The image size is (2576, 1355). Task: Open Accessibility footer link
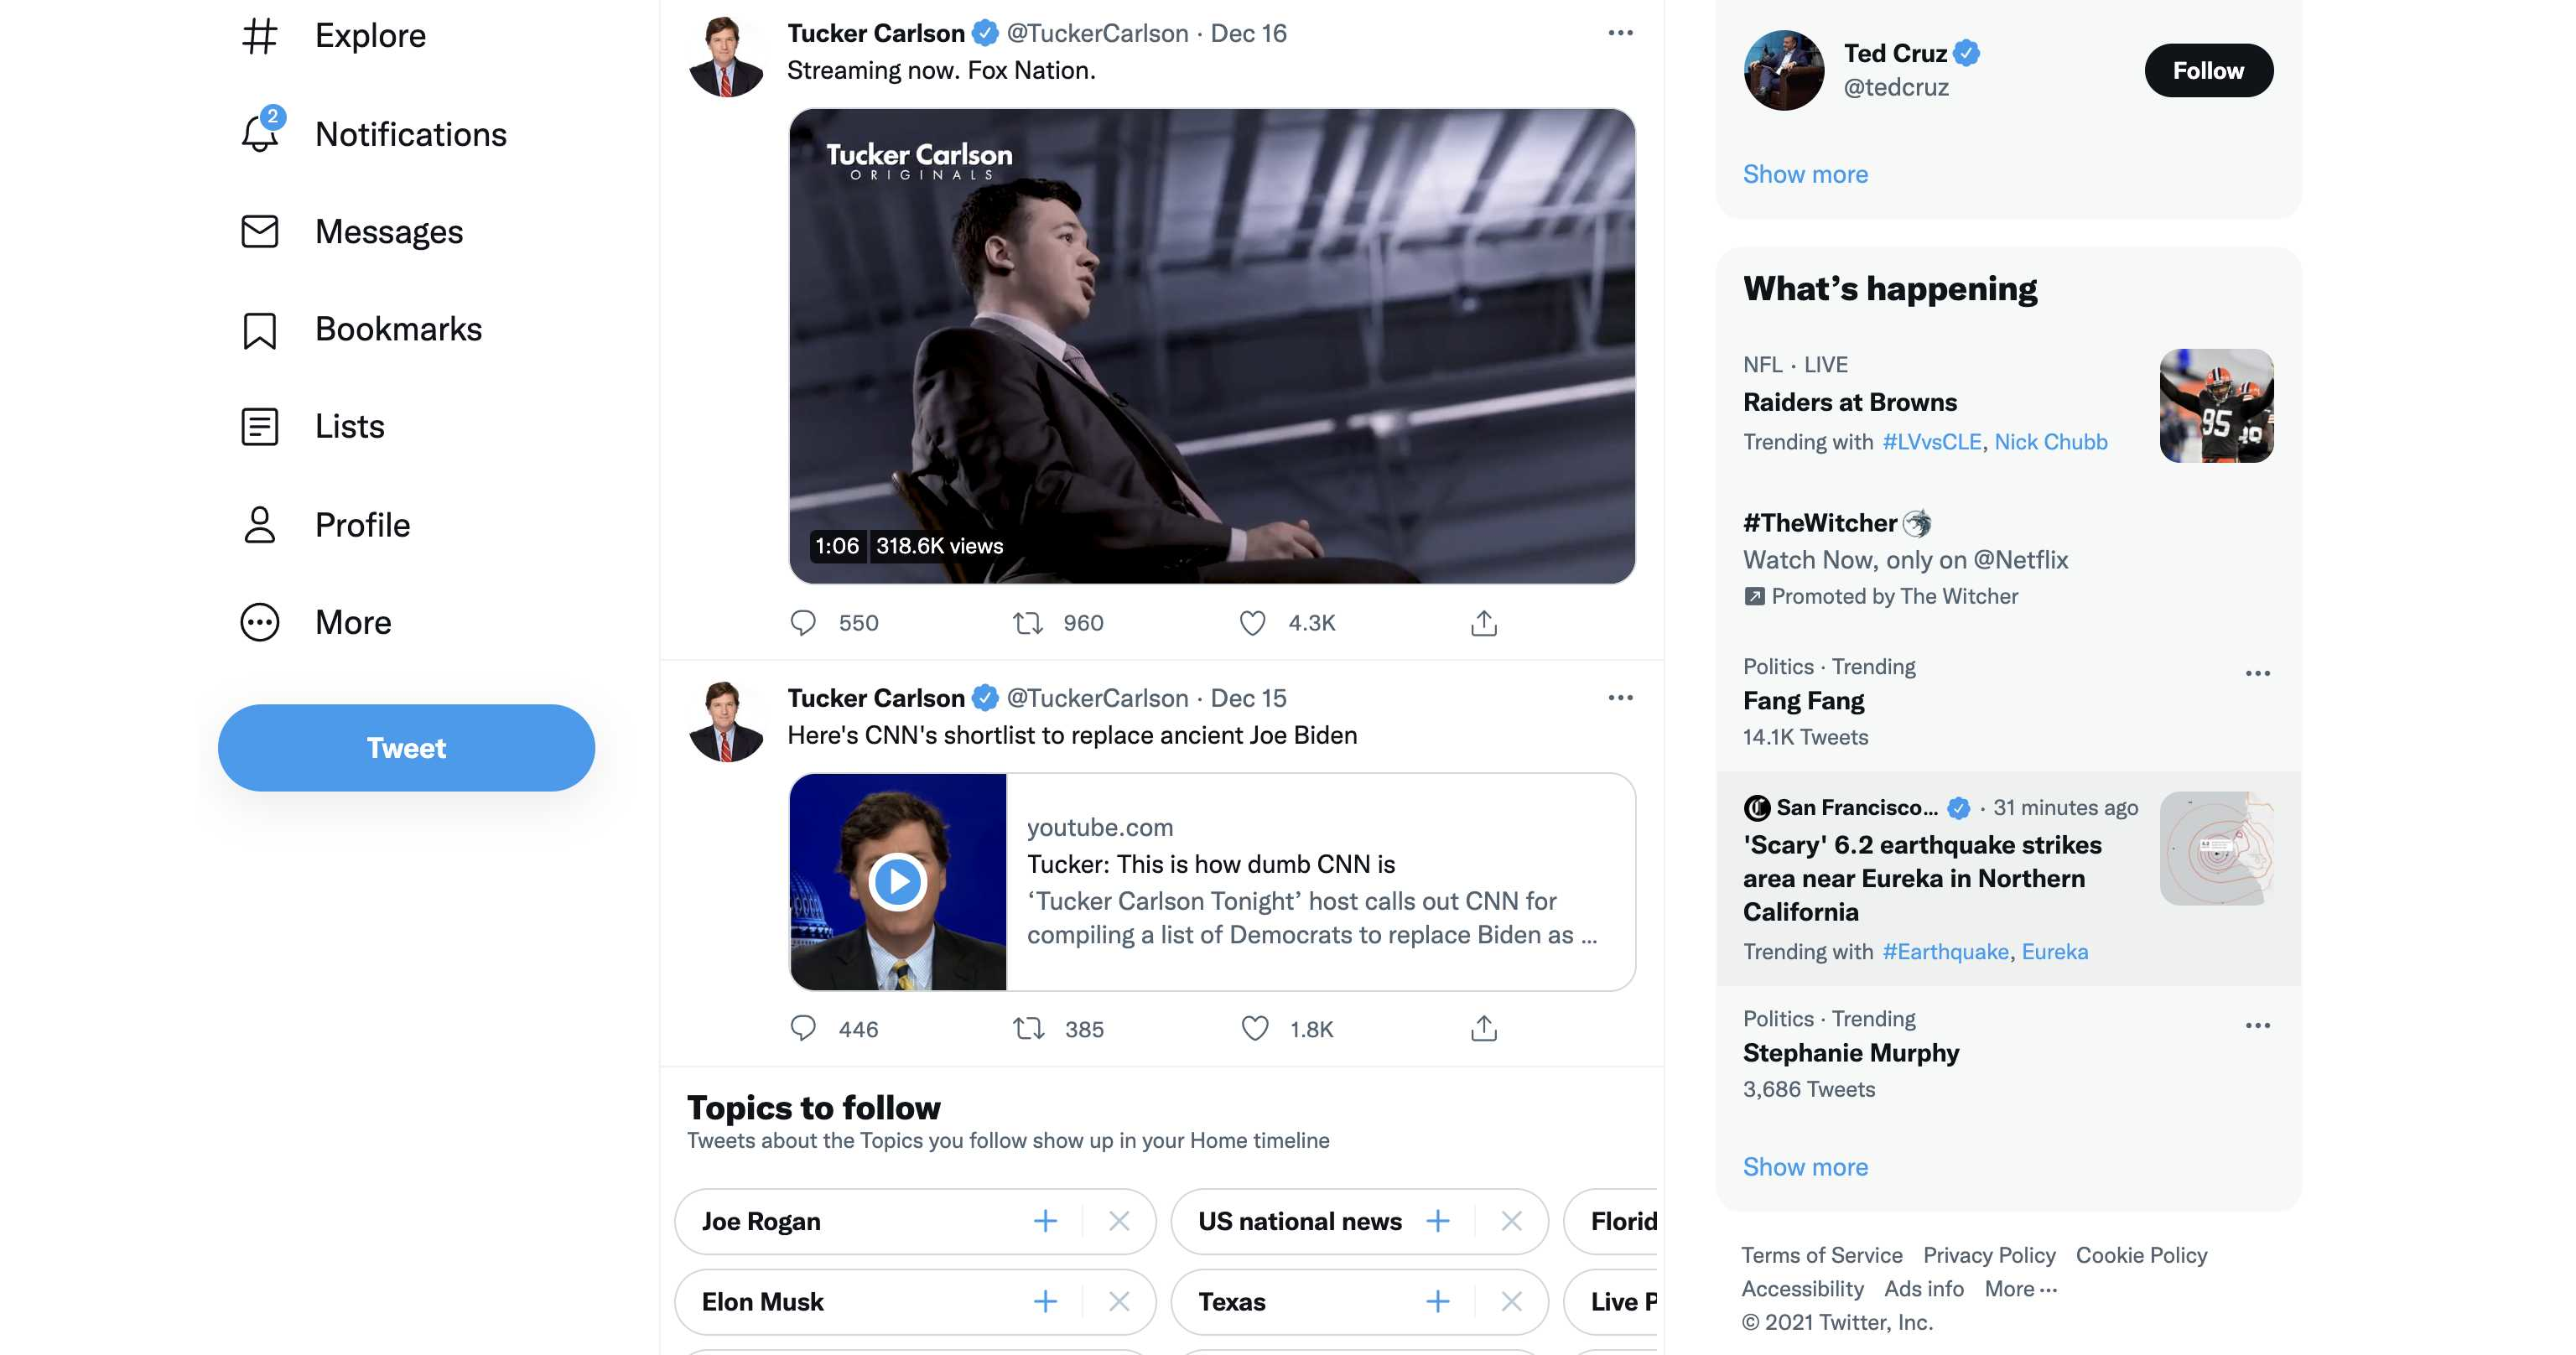tap(1802, 1289)
